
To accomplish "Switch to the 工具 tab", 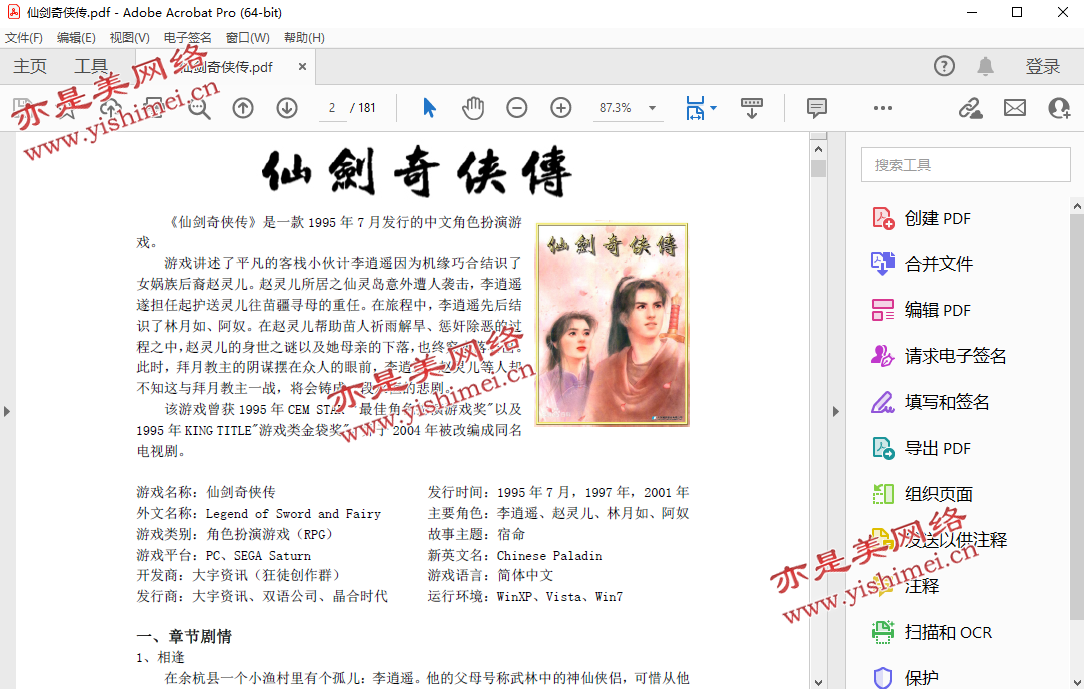I will [91, 66].
